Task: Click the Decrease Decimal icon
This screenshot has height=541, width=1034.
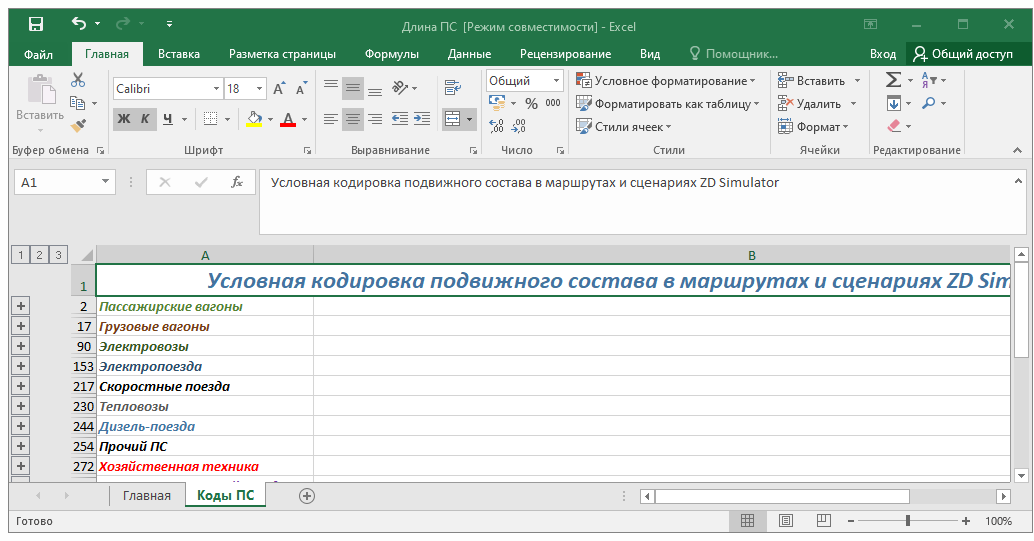Action: [x=519, y=126]
